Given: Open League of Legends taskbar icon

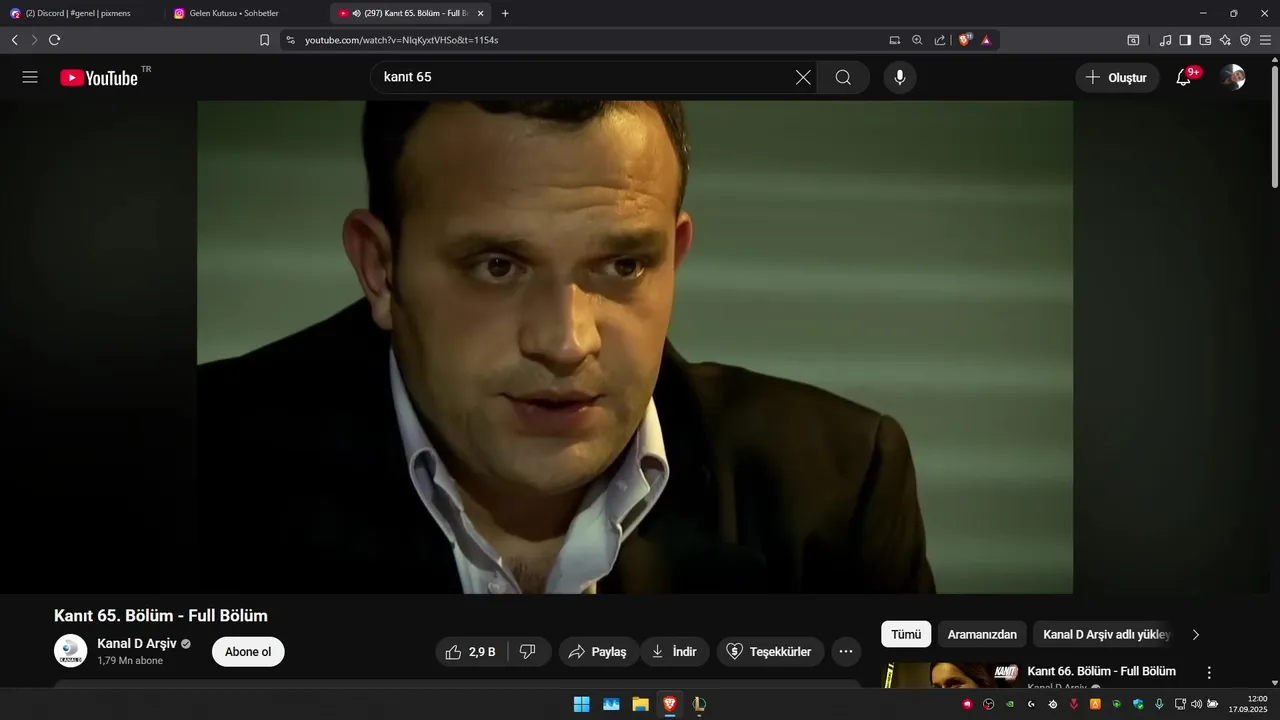Looking at the screenshot, I should [699, 704].
